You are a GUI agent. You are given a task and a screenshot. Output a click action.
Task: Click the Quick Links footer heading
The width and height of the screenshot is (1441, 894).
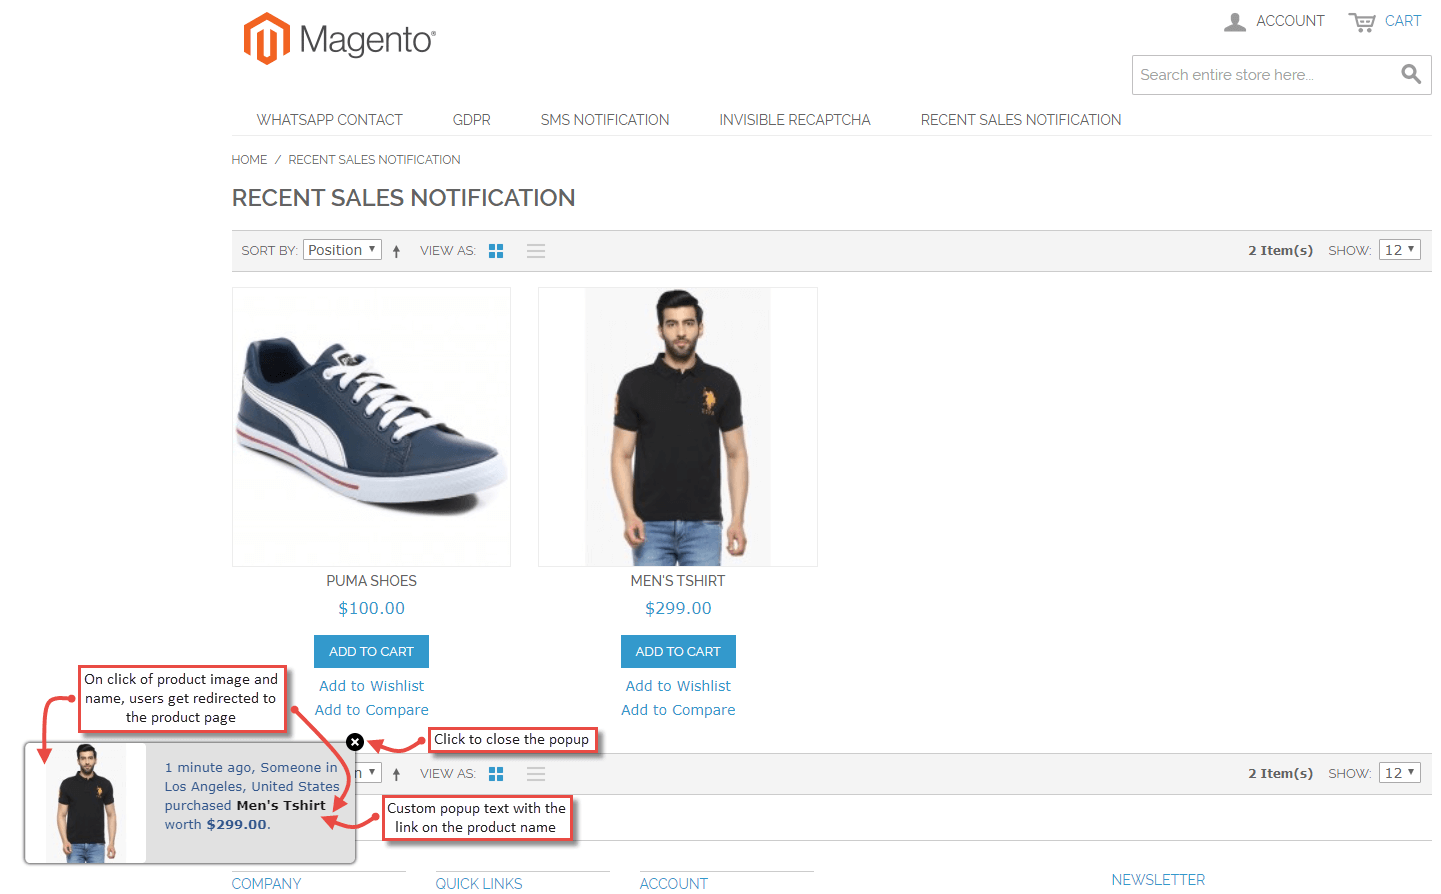coord(479,884)
